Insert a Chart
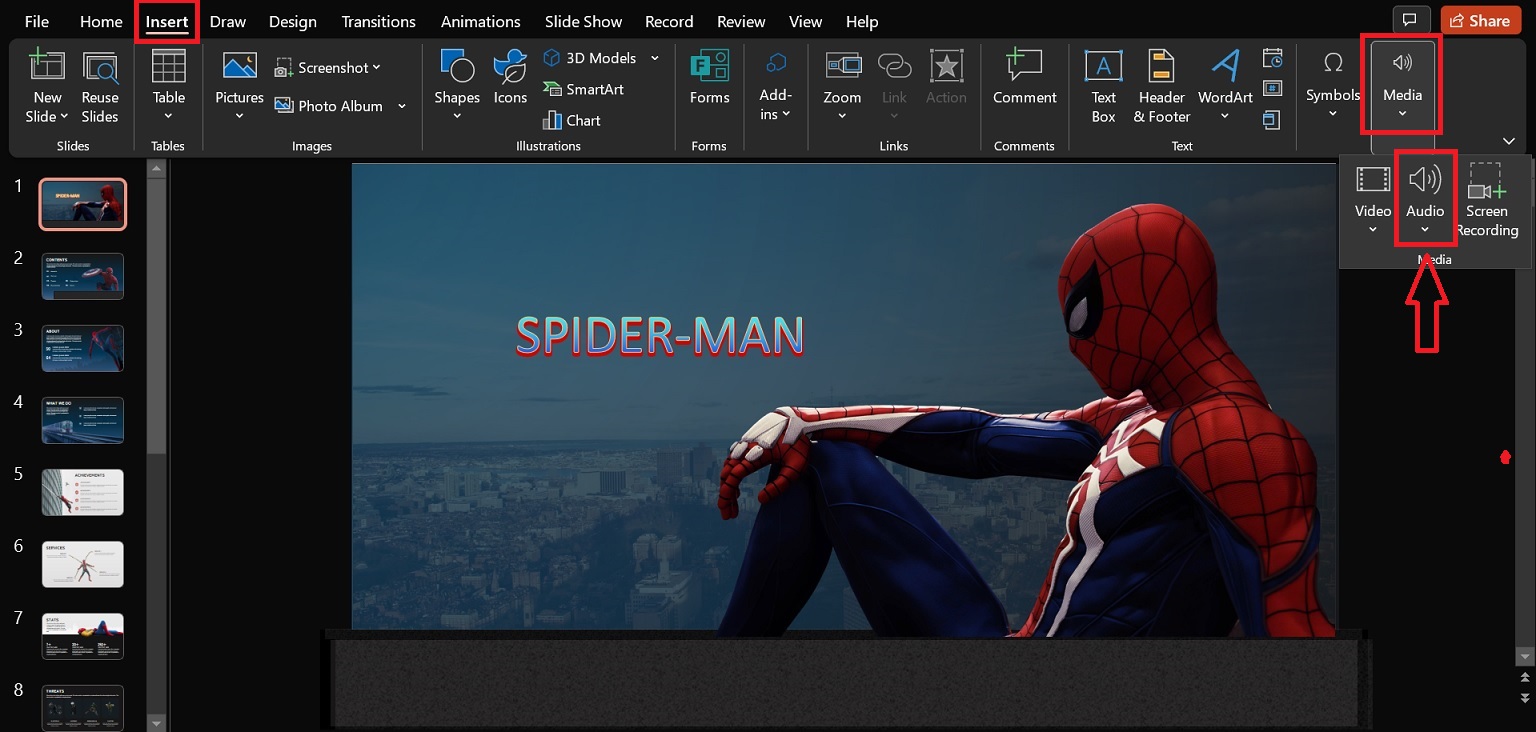Screen dimensions: 1536x732 coord(572,120)
